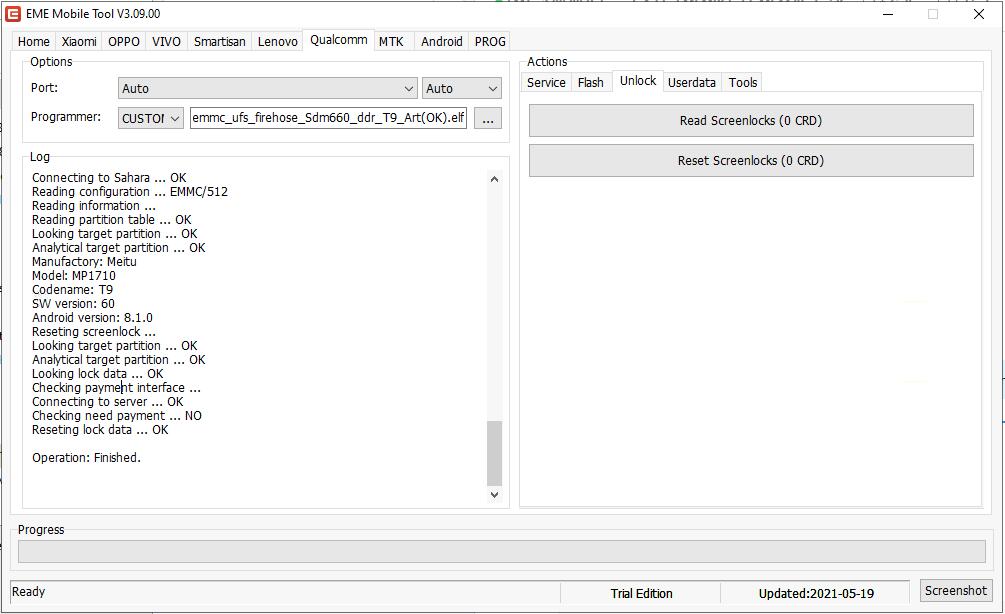Select the Unlock actions tab
This screenshot has width=1005, height=614.
(638, 81)
